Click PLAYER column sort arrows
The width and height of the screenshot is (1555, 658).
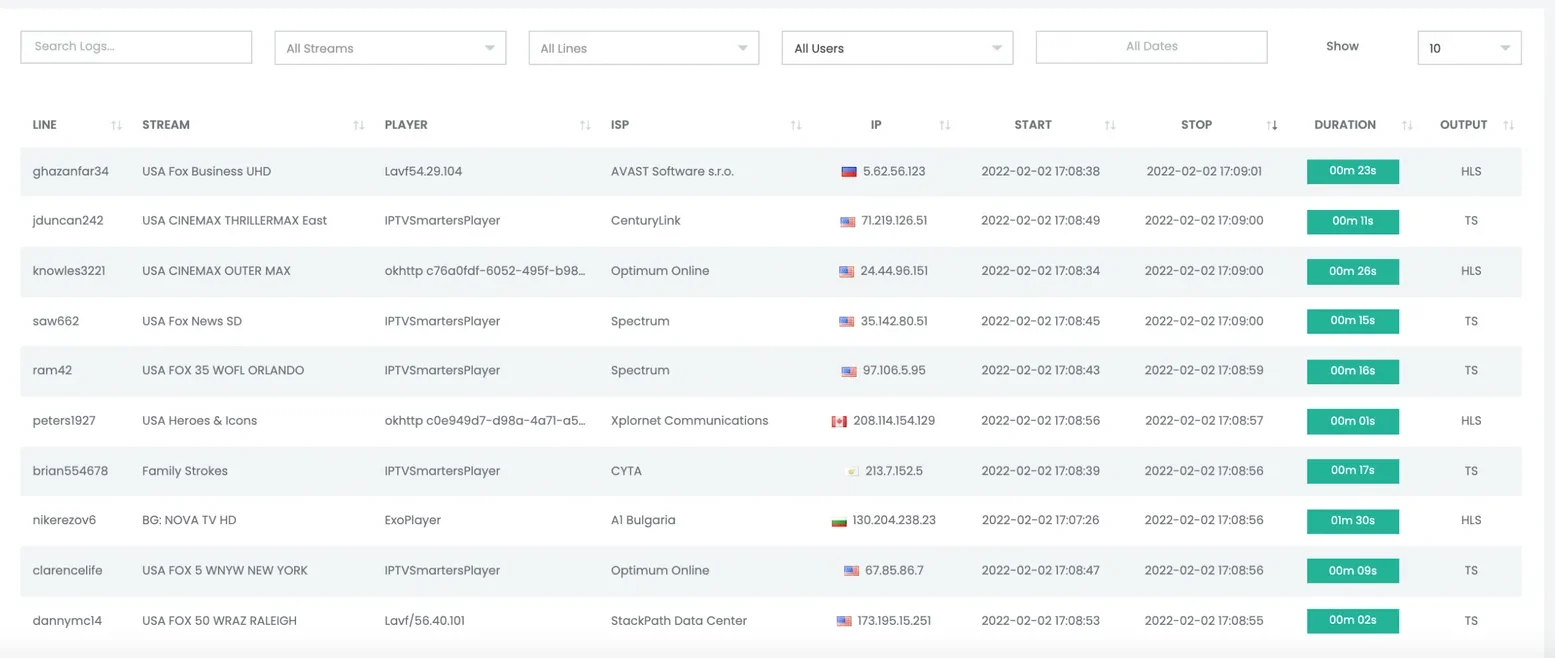[x=585, y=125]
